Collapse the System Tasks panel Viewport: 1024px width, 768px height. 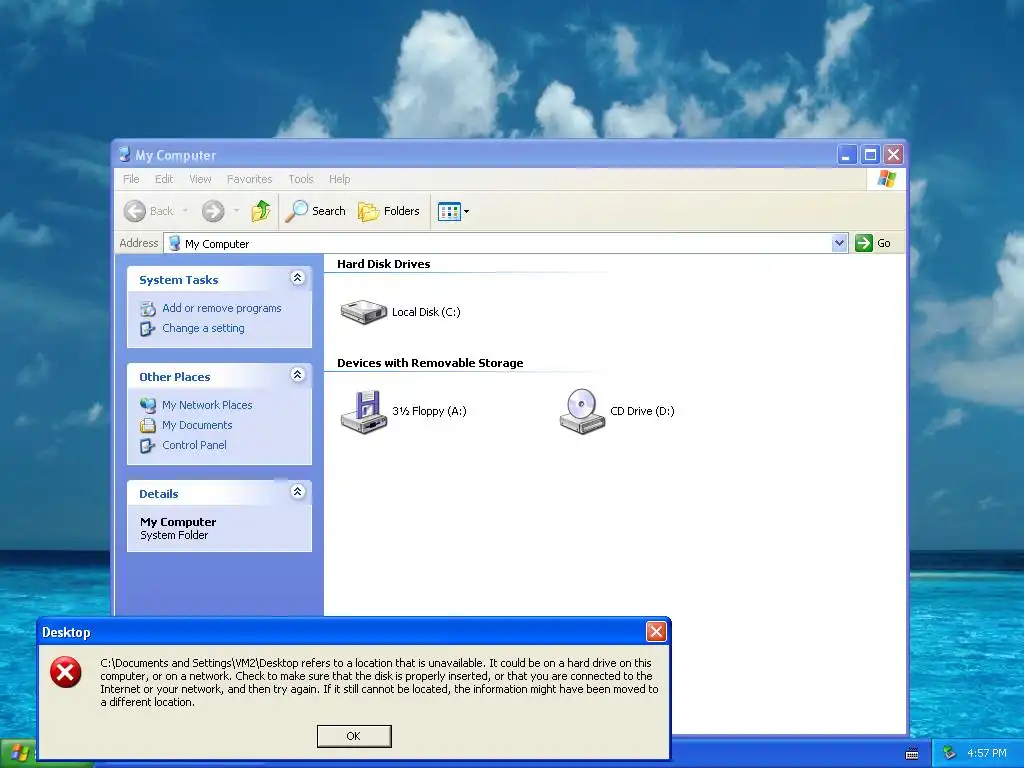[297, 278]
